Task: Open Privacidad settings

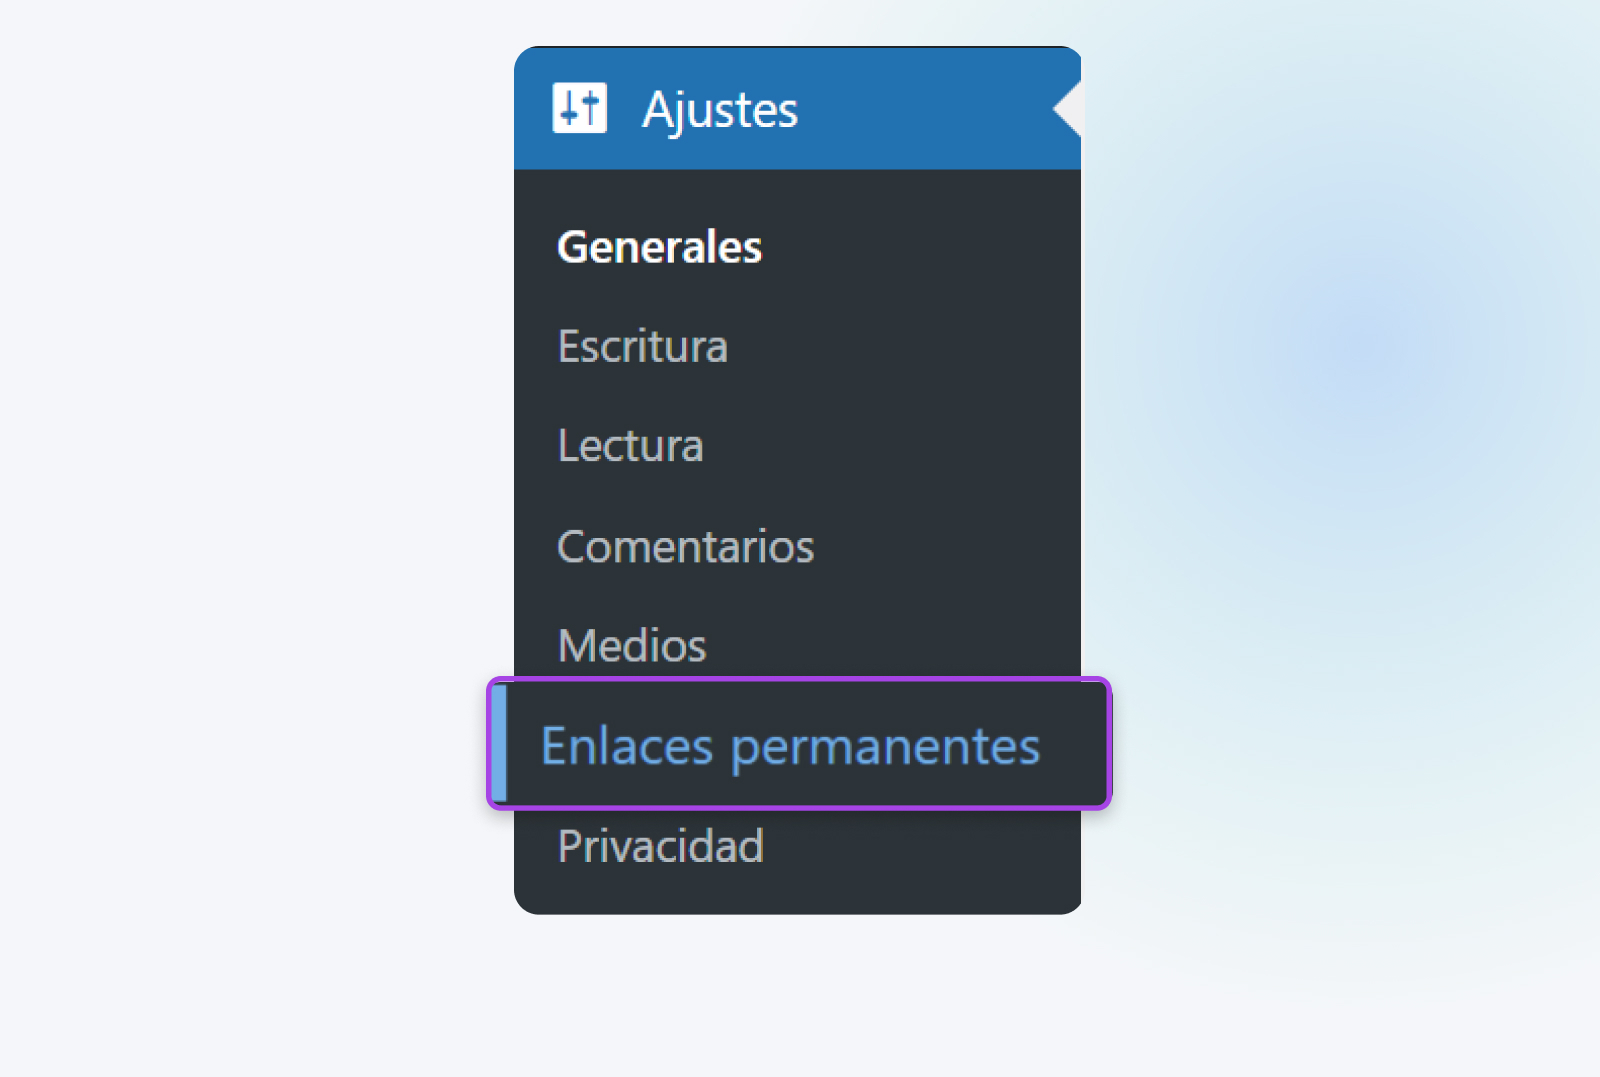Action: [660, 846]
